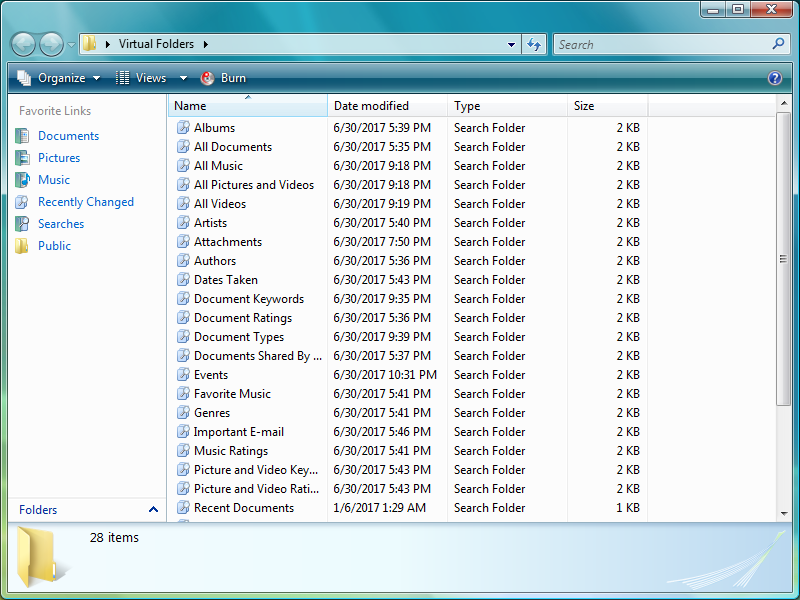
Task: Click the Music sidebar icon
Action: tap(22, 180)
